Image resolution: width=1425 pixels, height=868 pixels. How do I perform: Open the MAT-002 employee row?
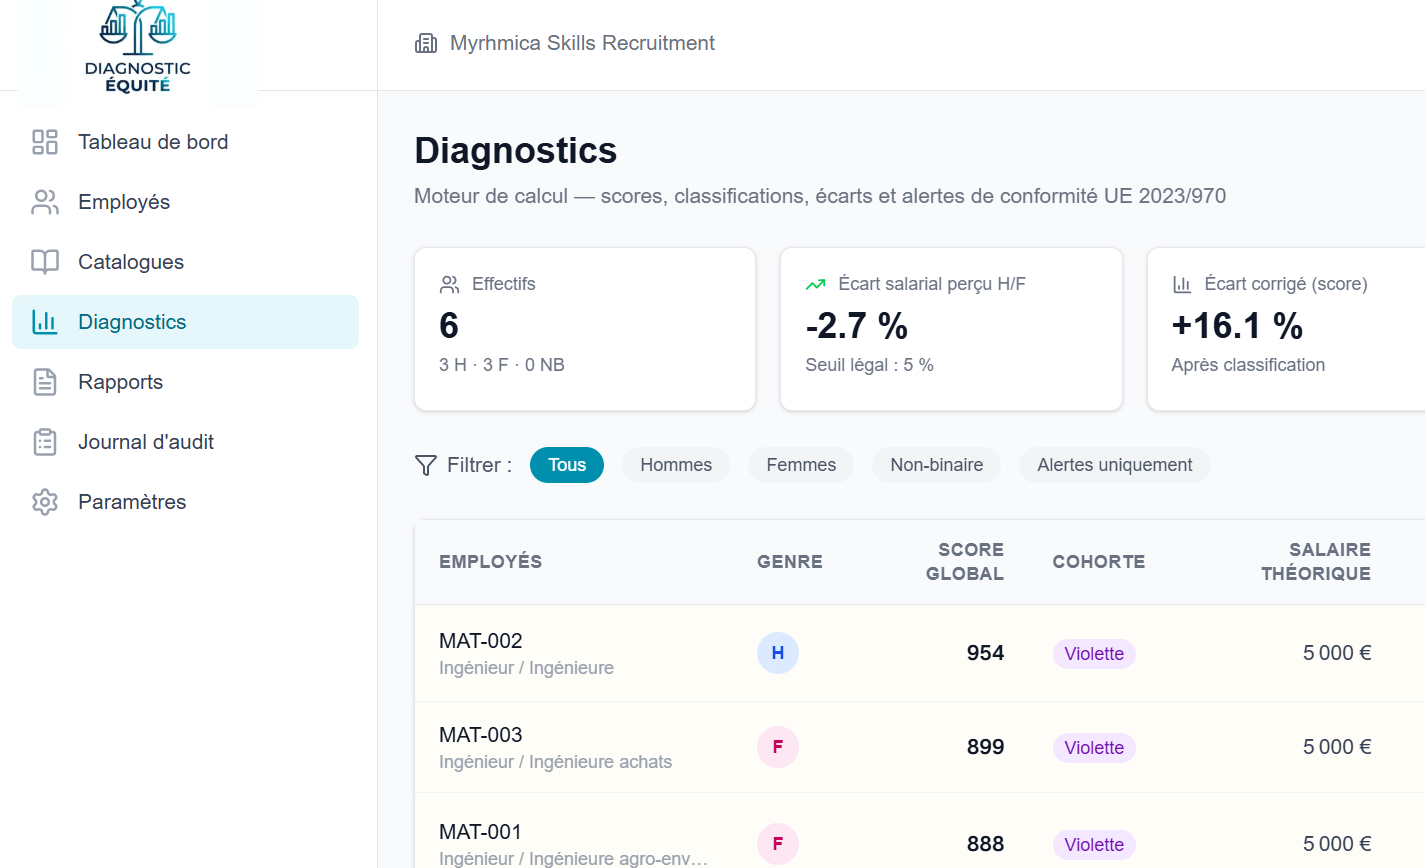[x=920, y=653]
